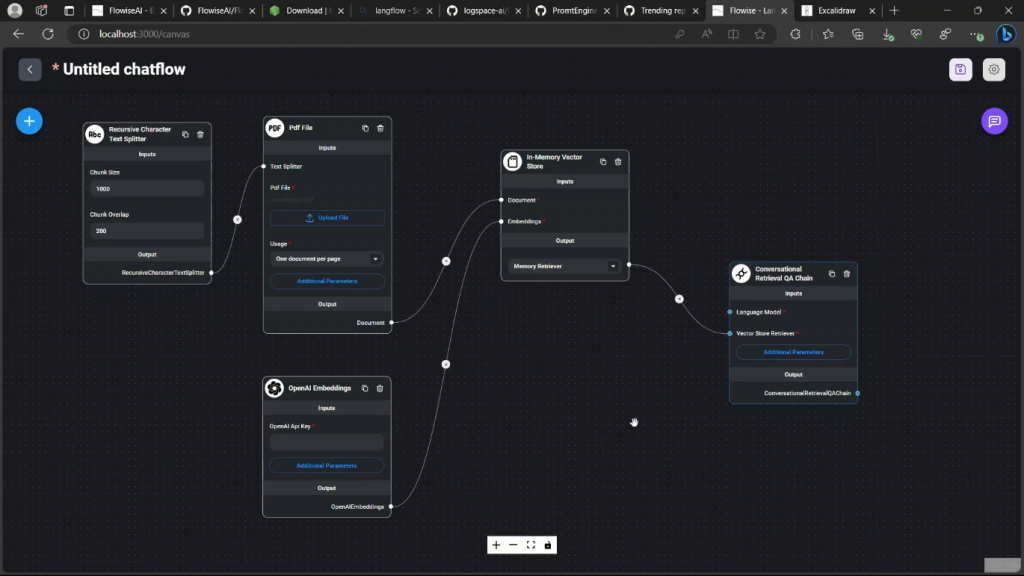This screenshot has height=576, width=1024.
Task: Open the Bing sidebar icon
Action: click(1006, 34)
